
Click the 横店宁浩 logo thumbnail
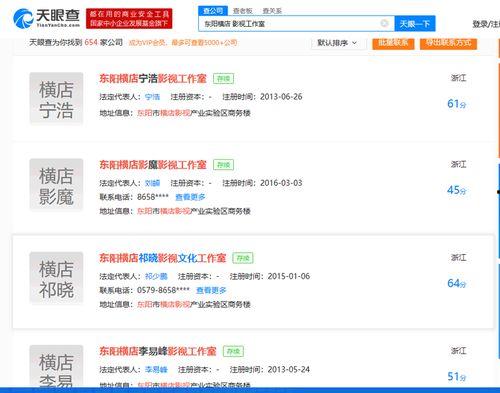[x=56, y=99]
